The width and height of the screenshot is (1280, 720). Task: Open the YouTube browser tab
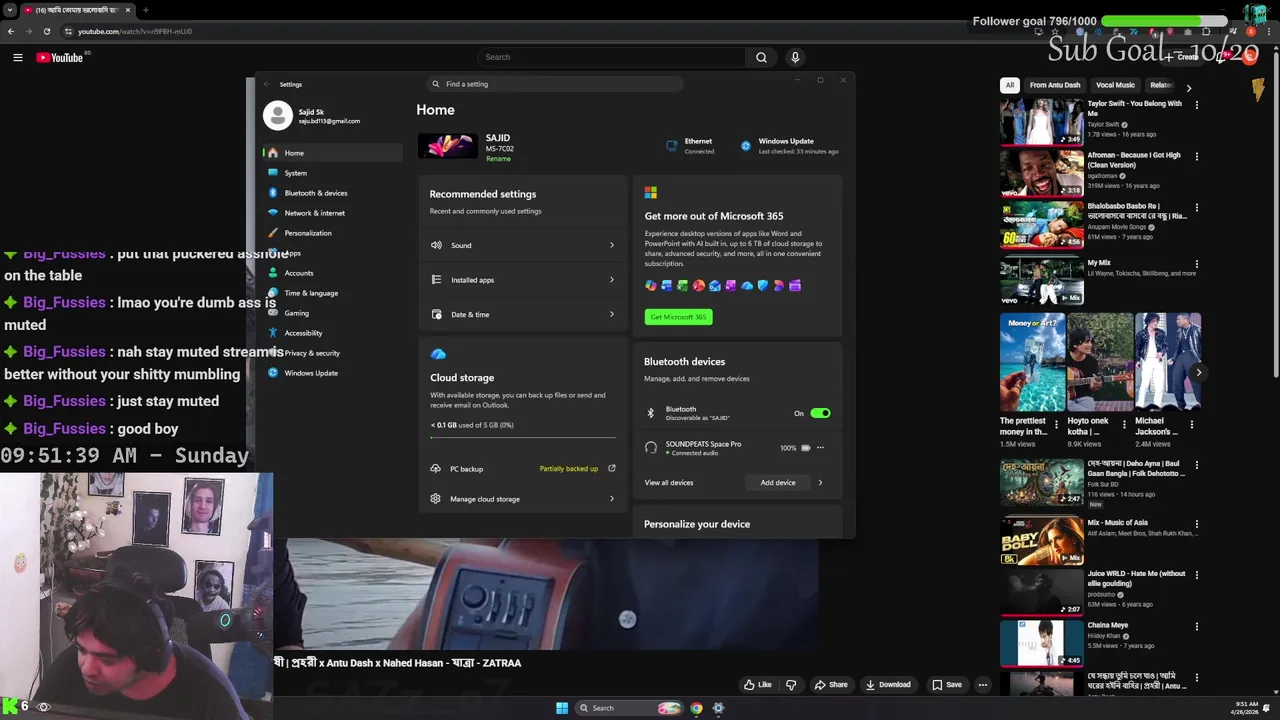[76, 10]
